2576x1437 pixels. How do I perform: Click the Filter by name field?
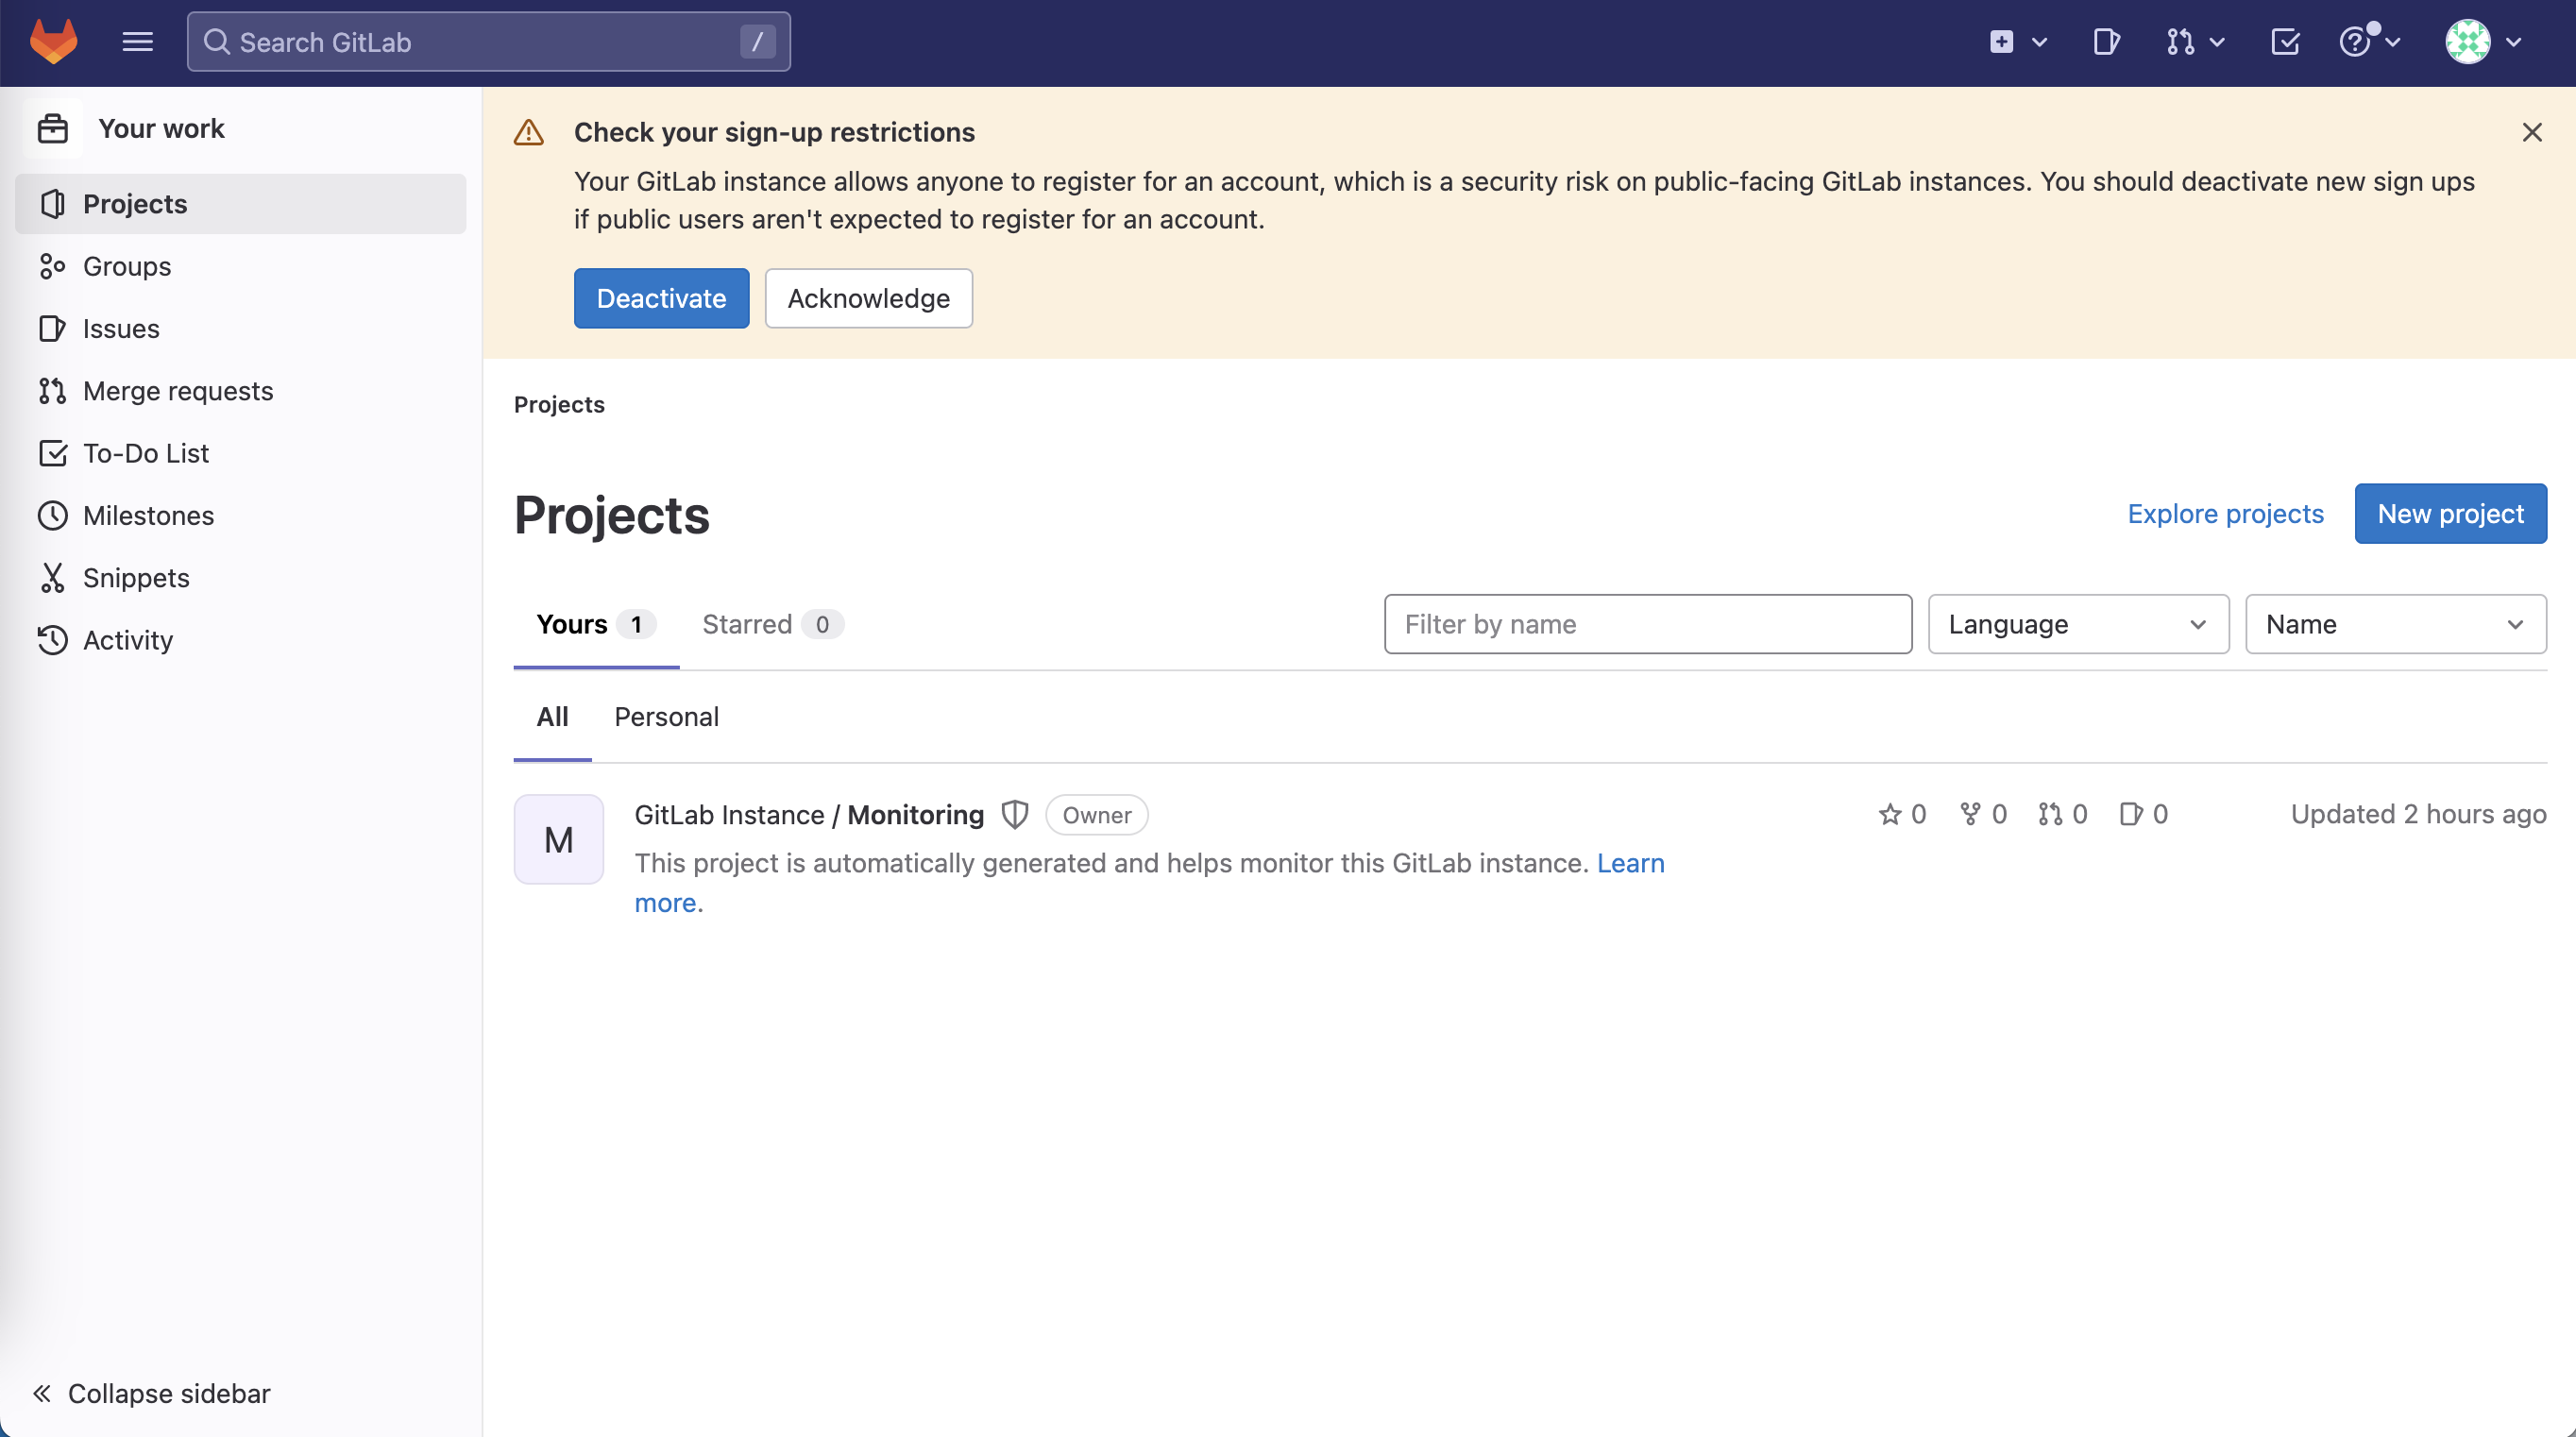[x=1647, y=625]
